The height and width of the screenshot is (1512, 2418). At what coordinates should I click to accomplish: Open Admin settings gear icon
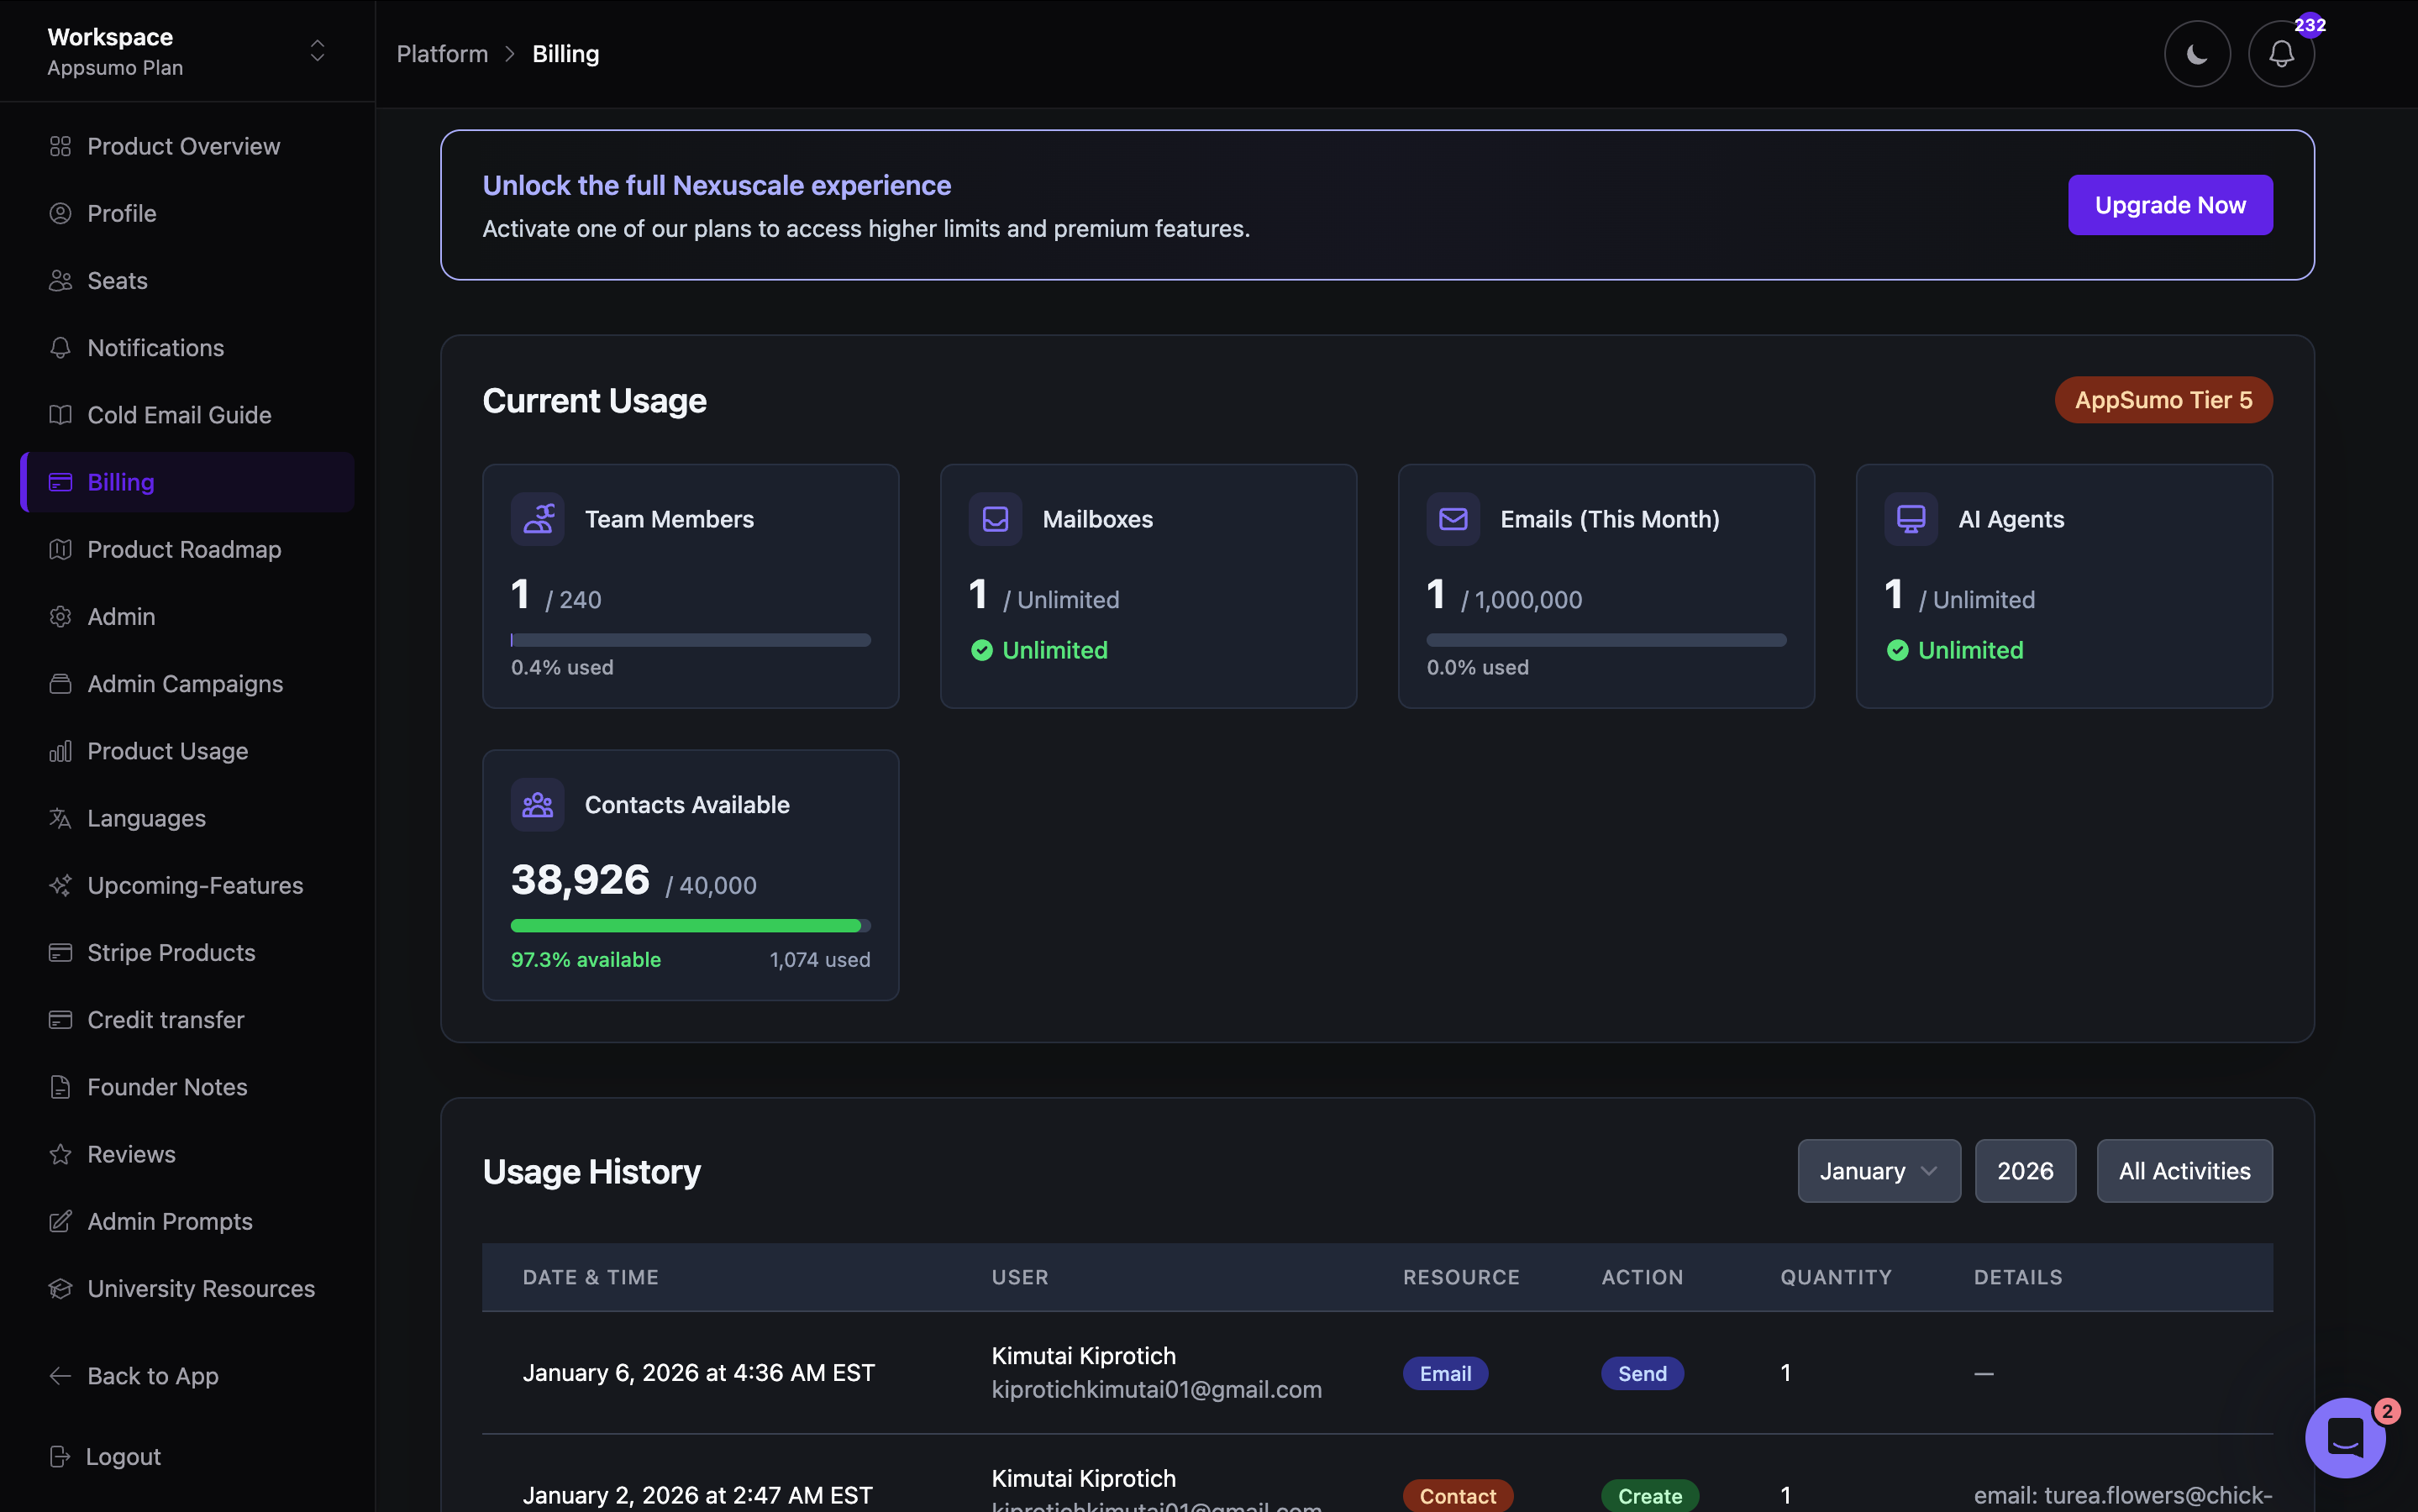60,616
